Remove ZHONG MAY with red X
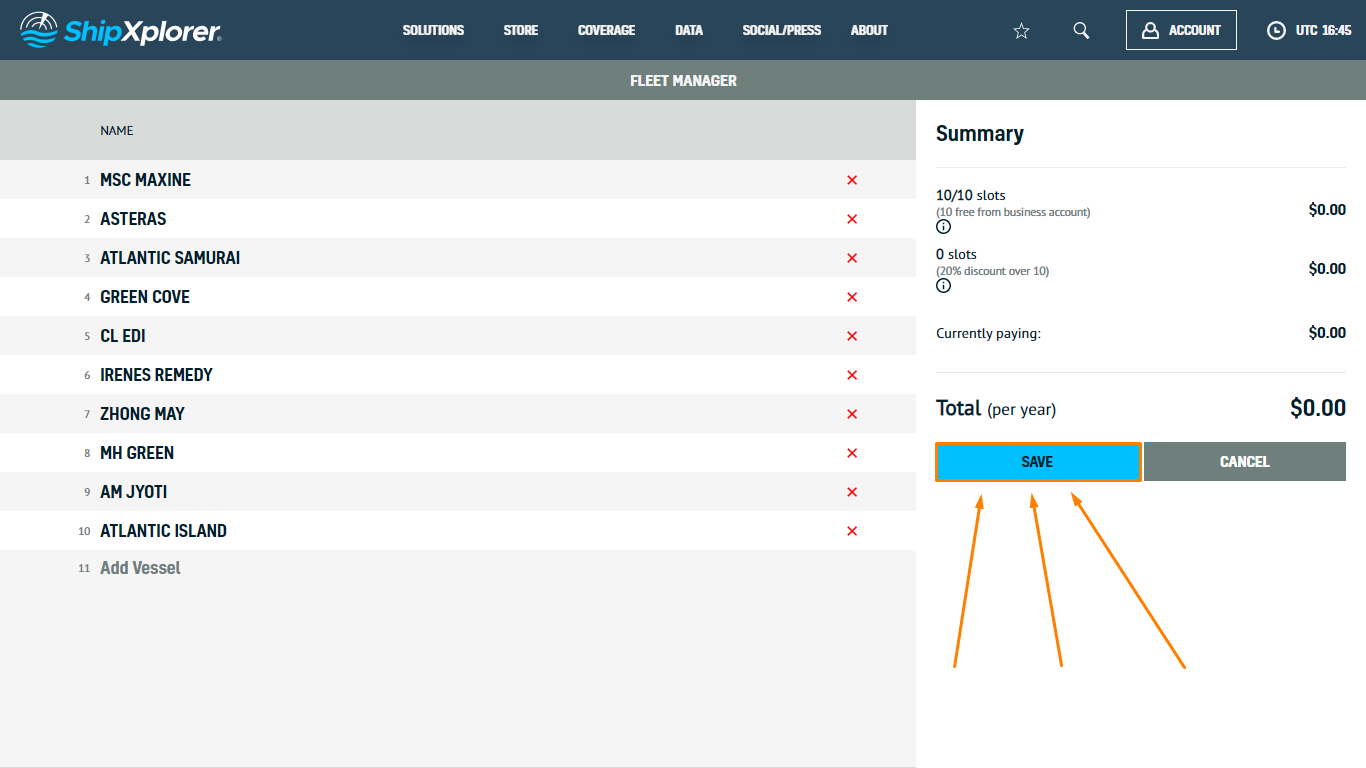Viewport: 1366px width, 768px height. pos(852,414)
